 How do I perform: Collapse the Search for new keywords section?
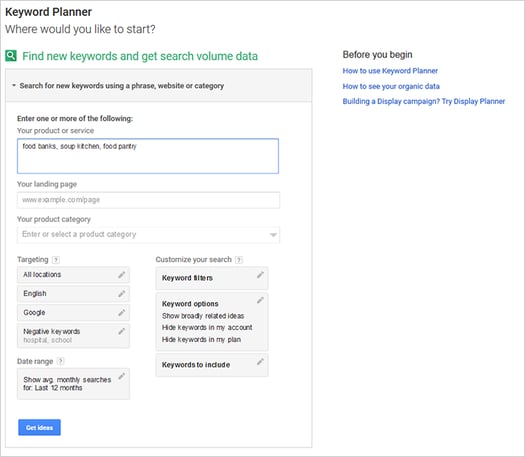[14, 86]
